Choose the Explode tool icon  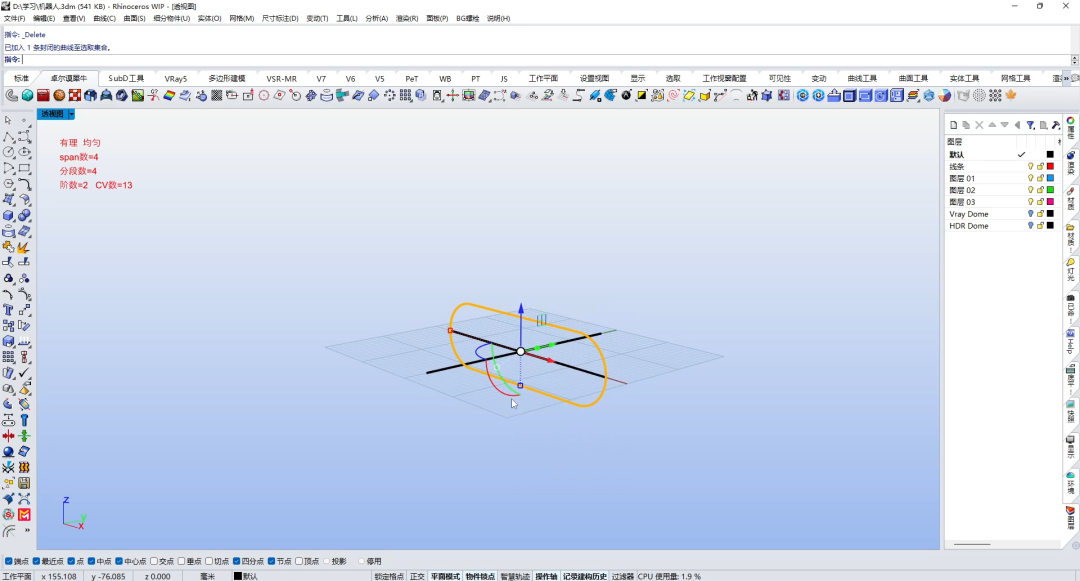(24, 247)
